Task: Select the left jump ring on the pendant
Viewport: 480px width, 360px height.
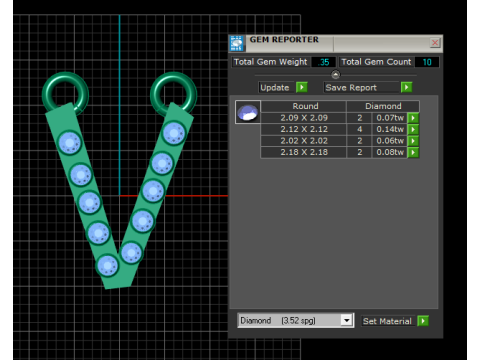Action: (x=65, y=94)
